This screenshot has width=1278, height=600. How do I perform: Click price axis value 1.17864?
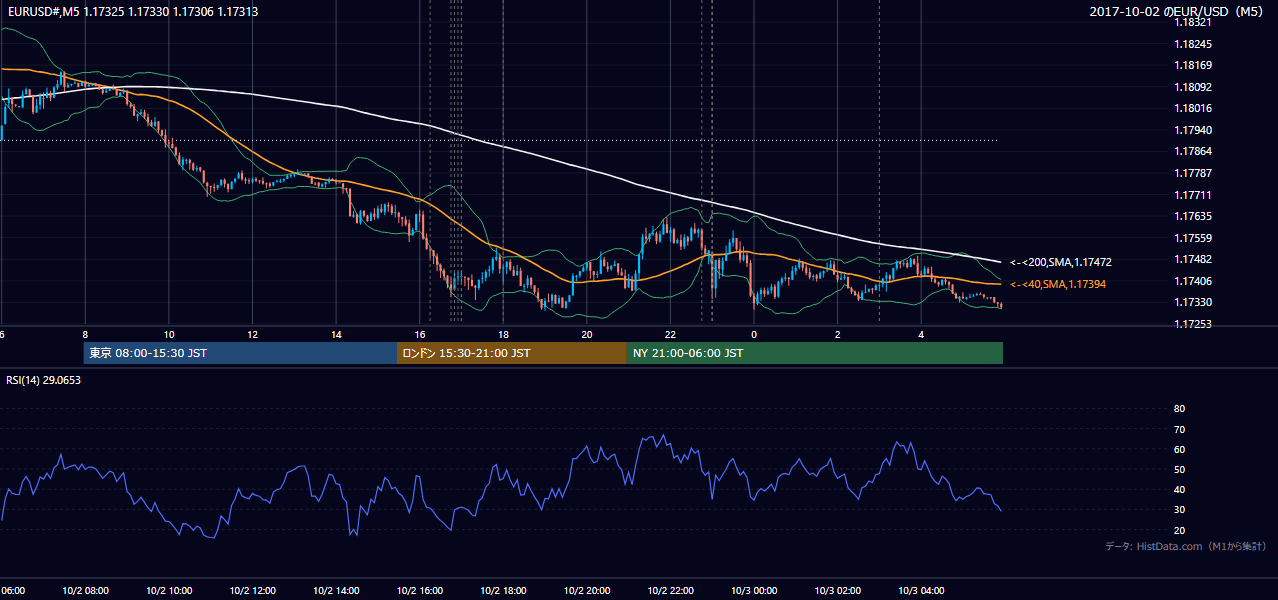[1194, 151]
